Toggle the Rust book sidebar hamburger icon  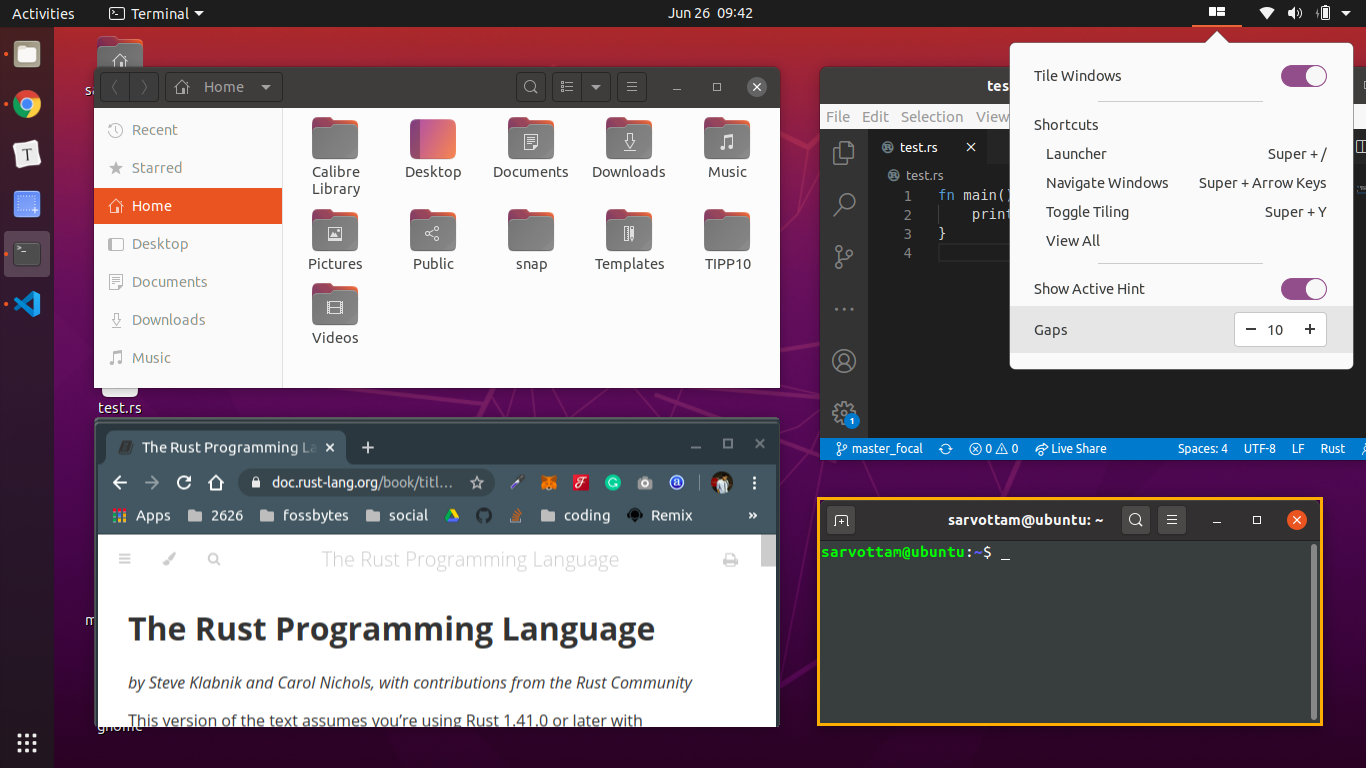click(x=125, y=560)
